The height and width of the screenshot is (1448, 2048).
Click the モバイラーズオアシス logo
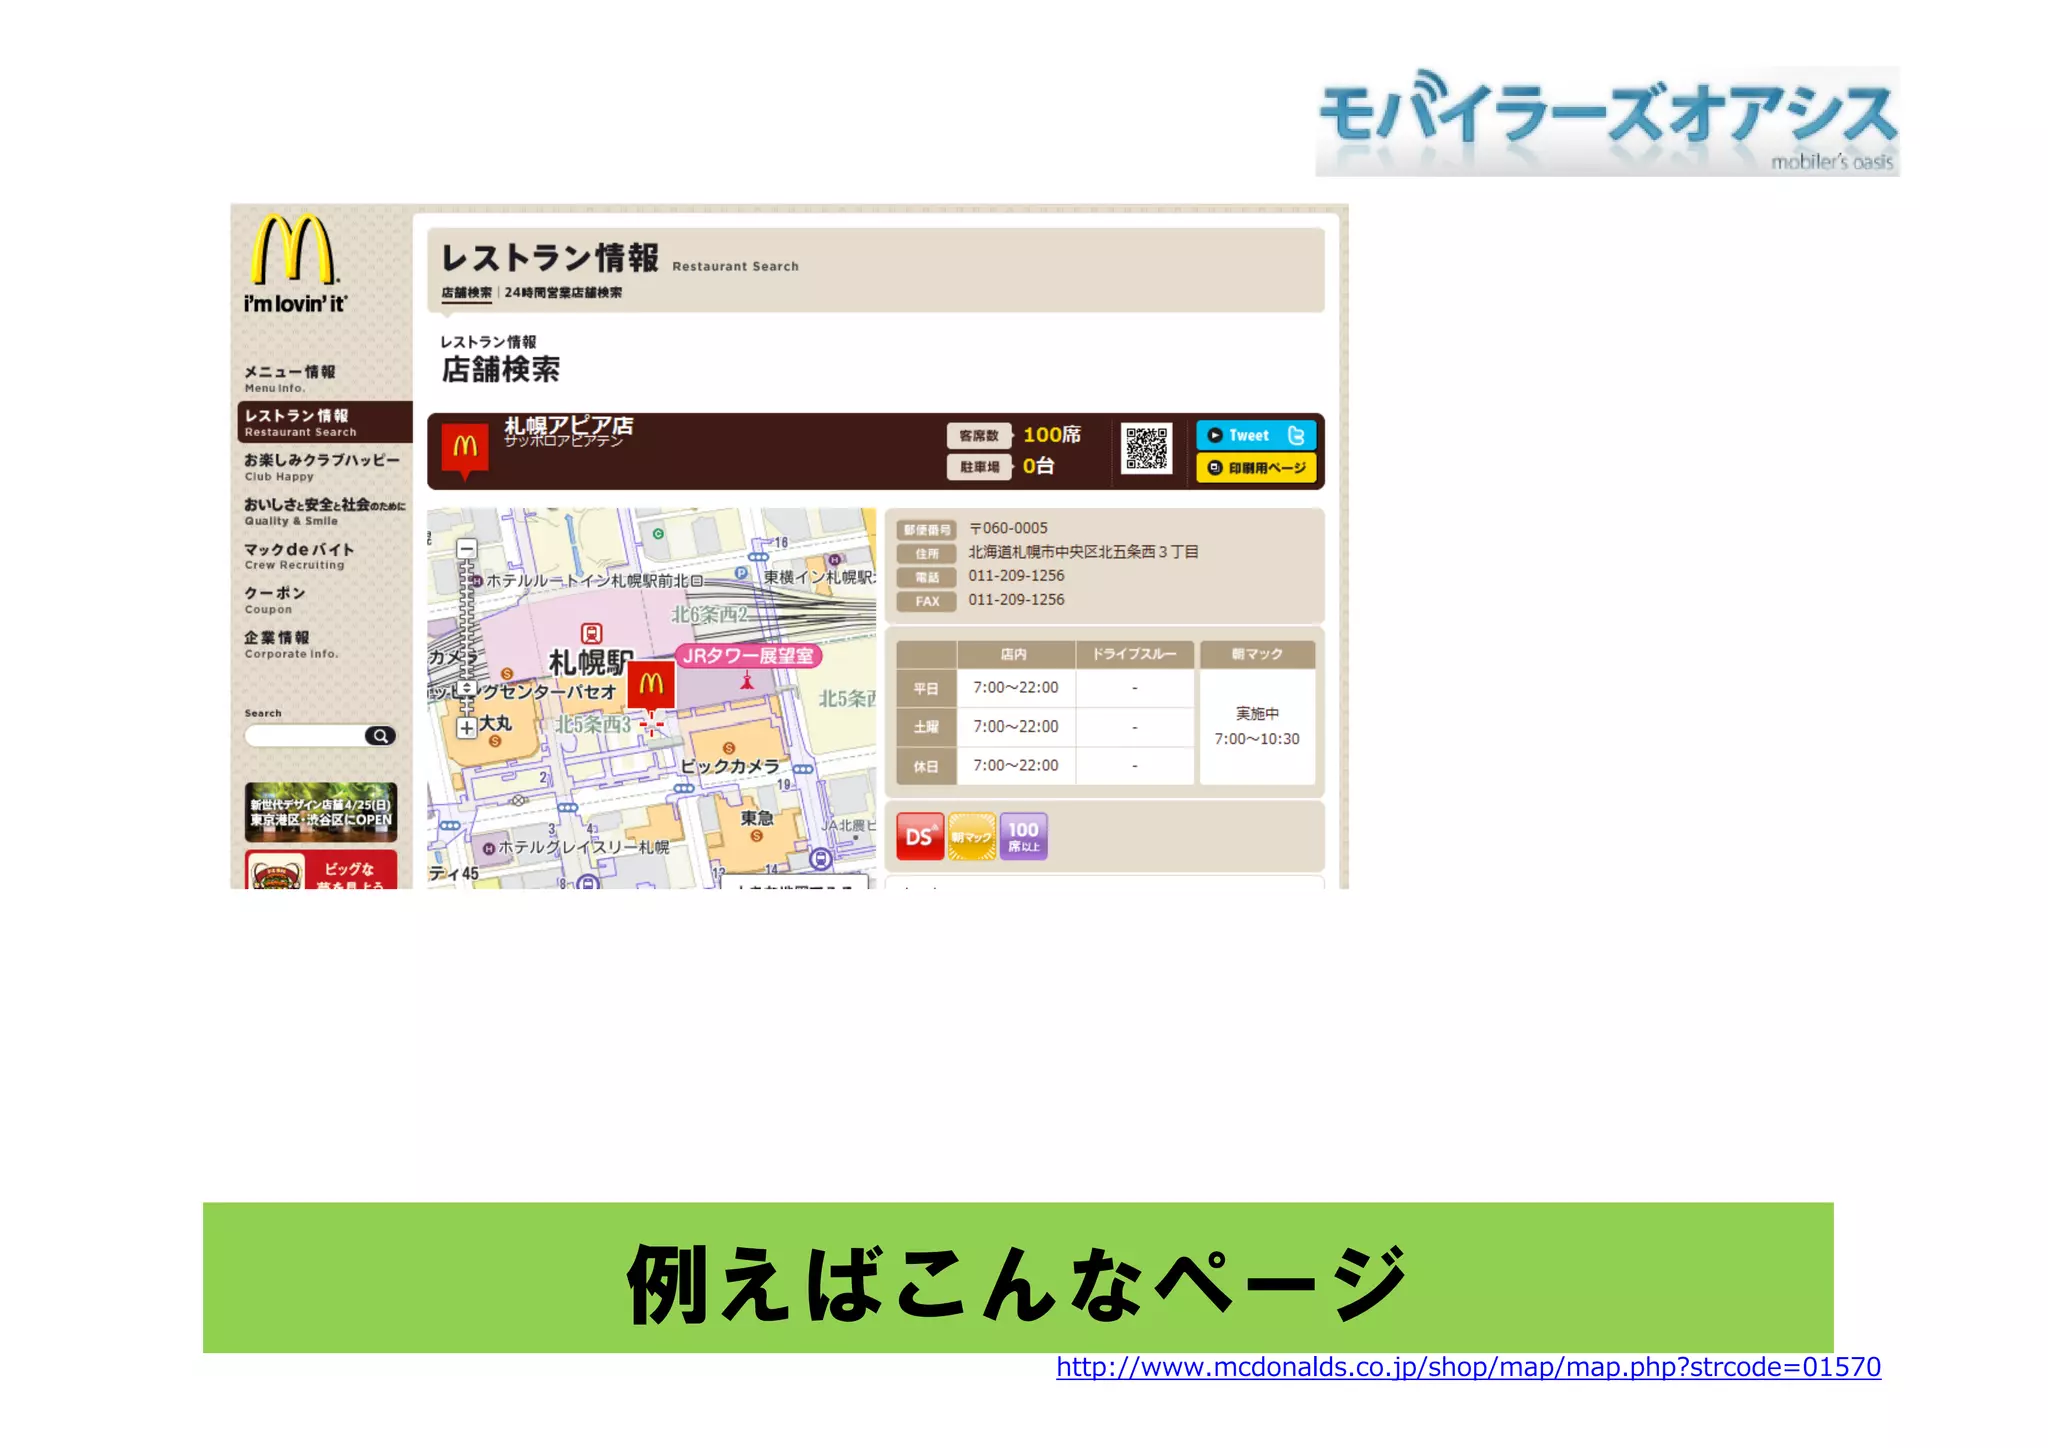[1607, 121]
